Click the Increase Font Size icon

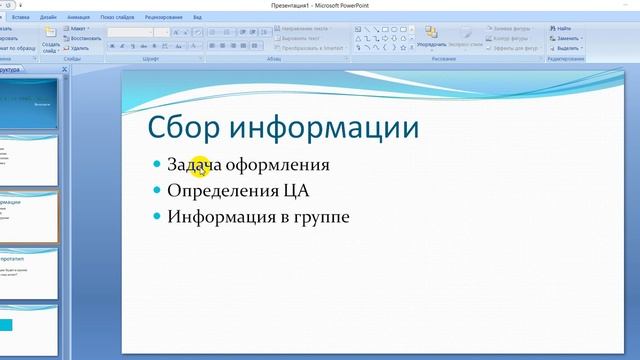point(176,32)
